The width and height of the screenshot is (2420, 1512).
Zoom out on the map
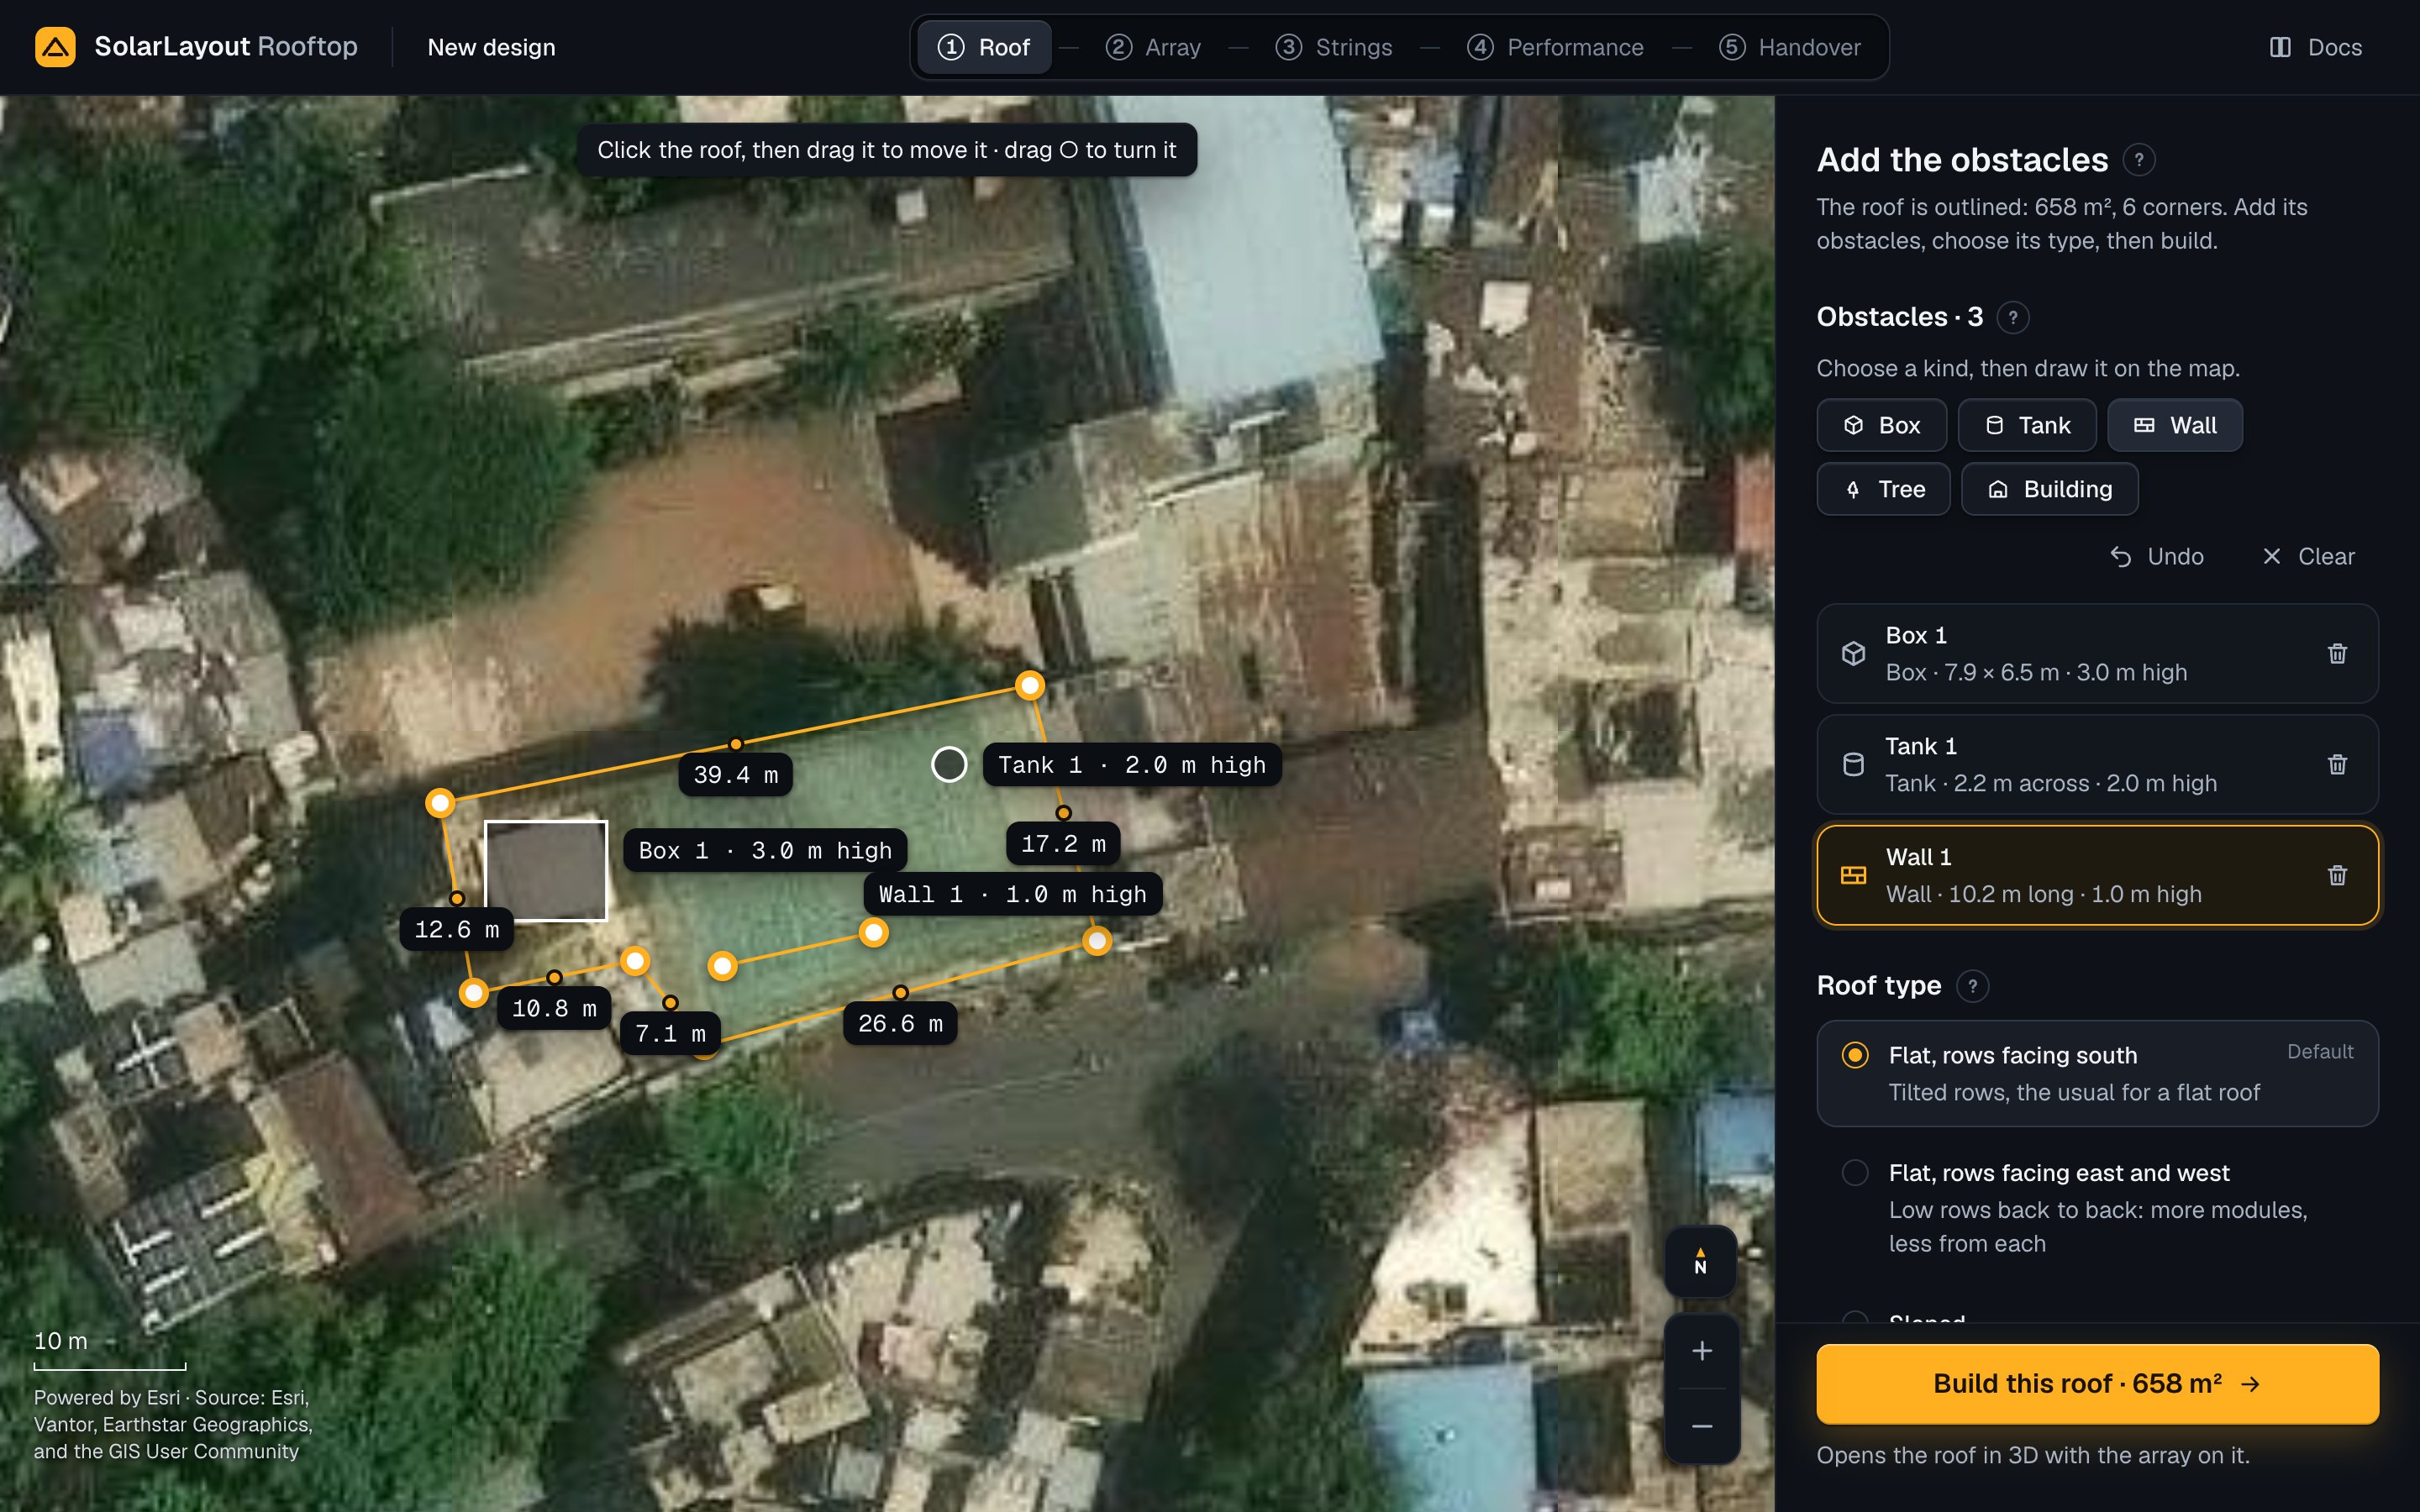click(1701, 1426)
